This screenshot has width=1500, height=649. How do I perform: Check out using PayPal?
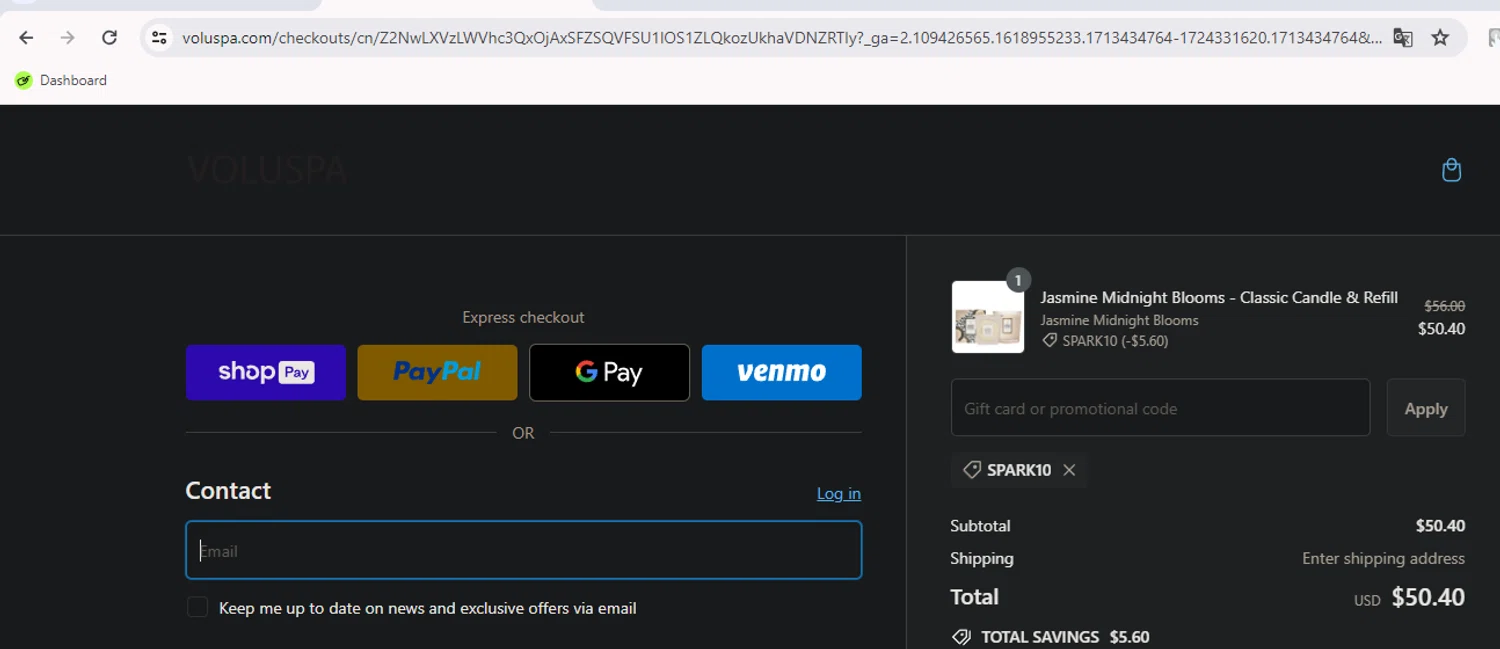coord(437,372)
